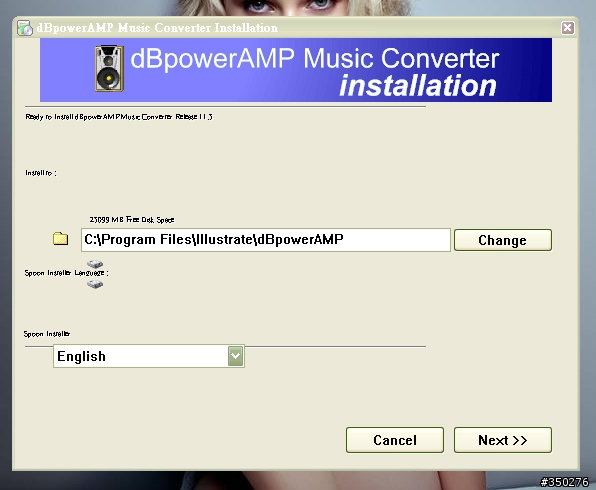The height and width of the screenshot is (490, 596).
Task: Click the speaker logo in the banner
Action: [x=109, y=69]
